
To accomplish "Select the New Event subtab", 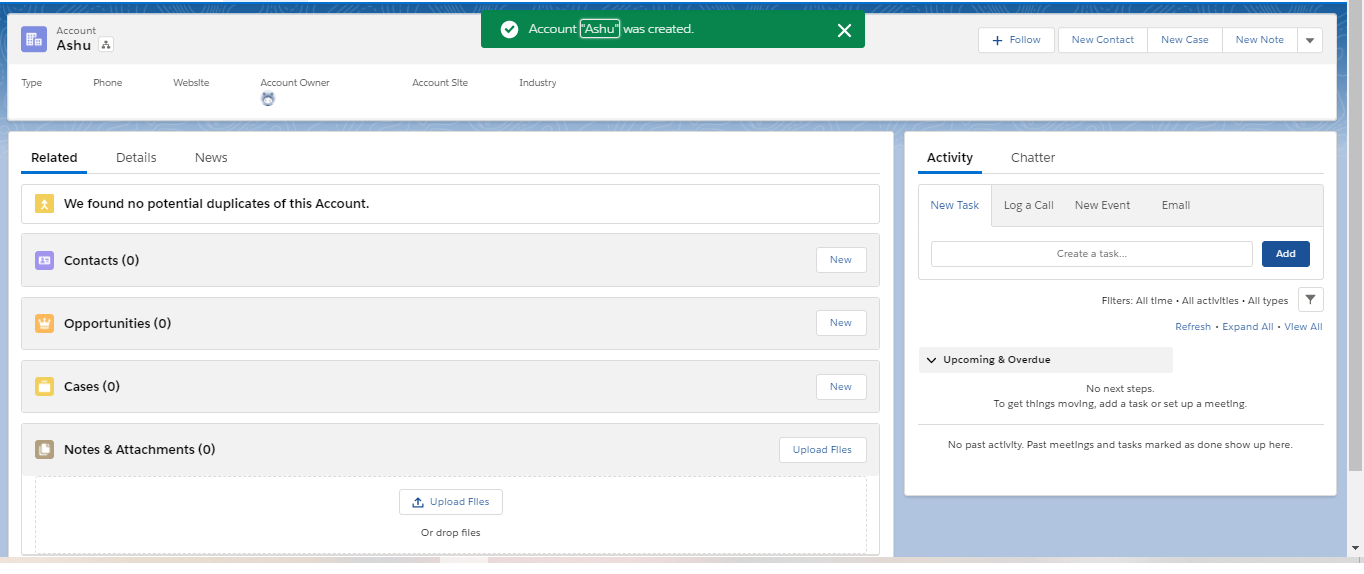I will click(x=1102, y=205).
